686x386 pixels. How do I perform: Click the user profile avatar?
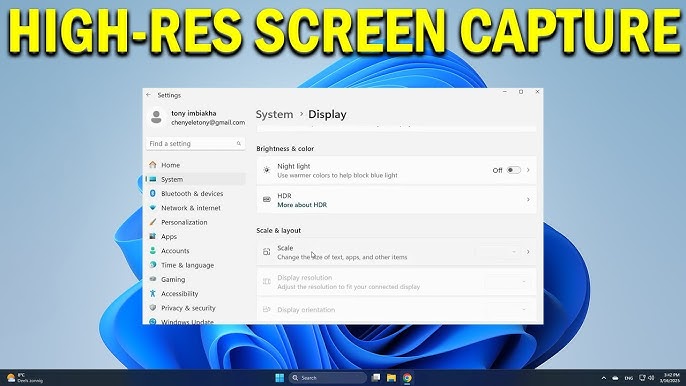(x=156, y=117)
